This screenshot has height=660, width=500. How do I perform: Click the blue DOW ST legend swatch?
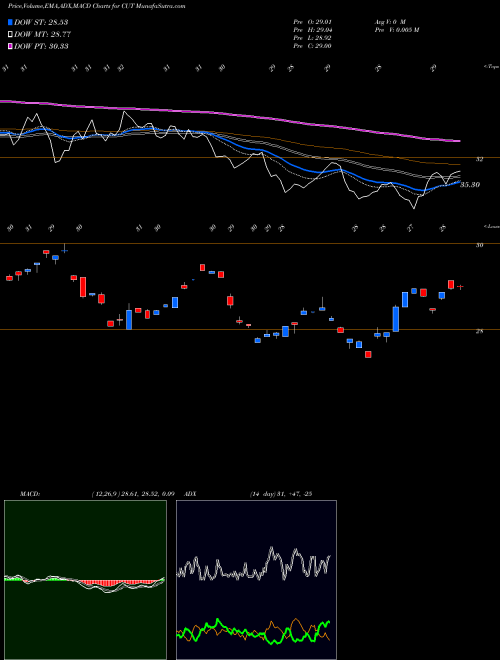pyautogui.click(x=10, y=22)
